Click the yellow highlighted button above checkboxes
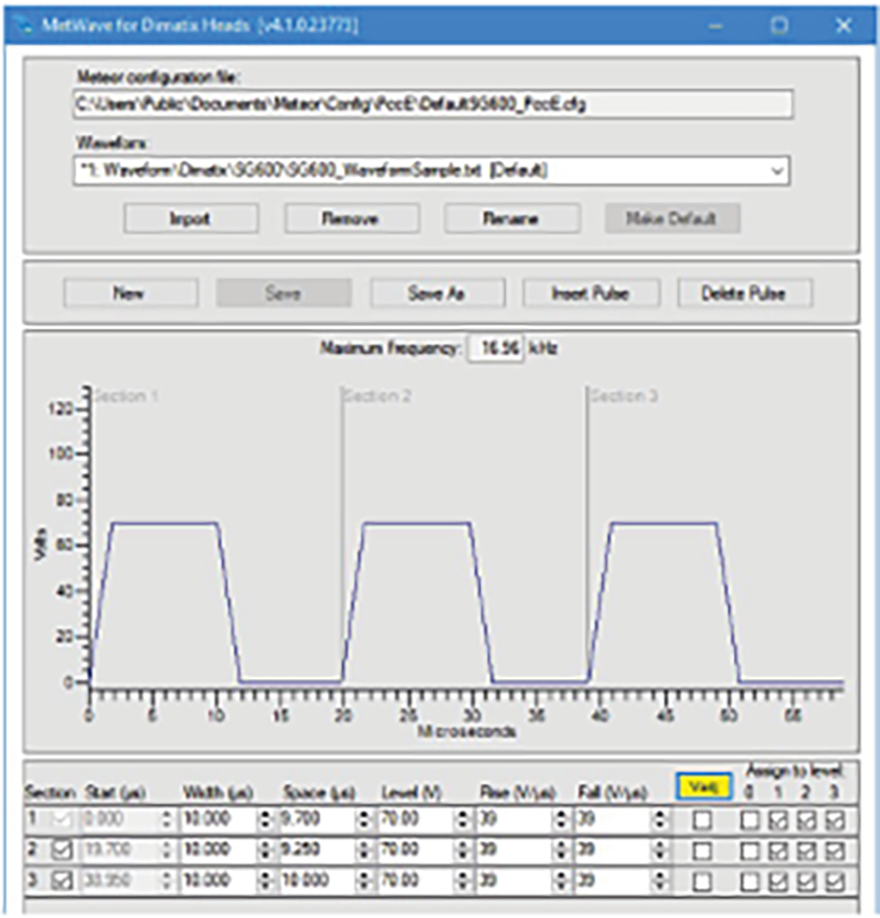The height and width of the screenshot is (918, 880). coord(703,787)
